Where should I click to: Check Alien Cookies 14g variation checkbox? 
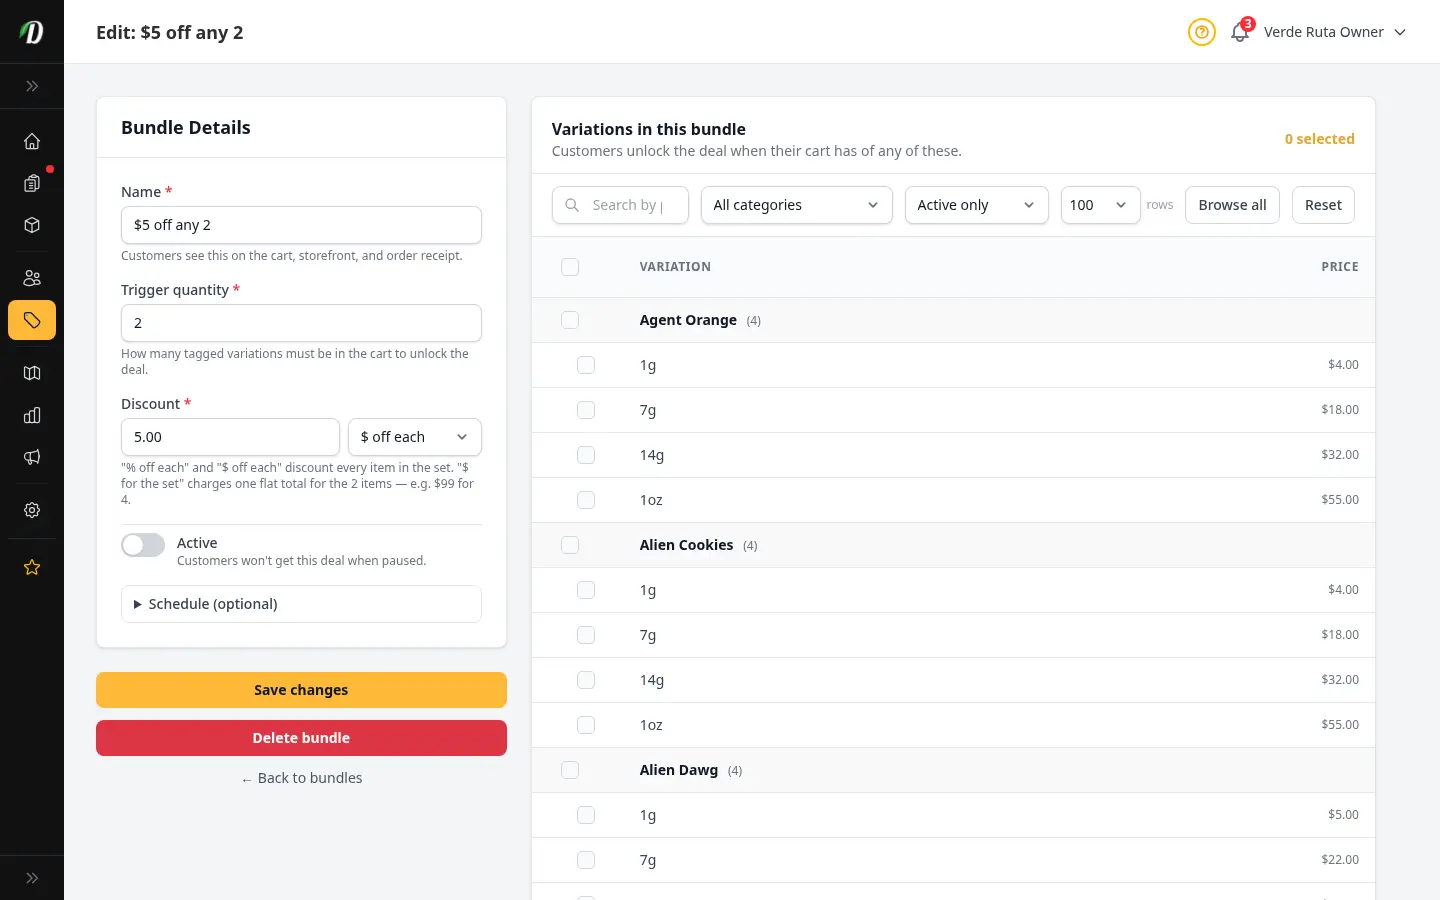pyautogui.click(x=586, y=680)
